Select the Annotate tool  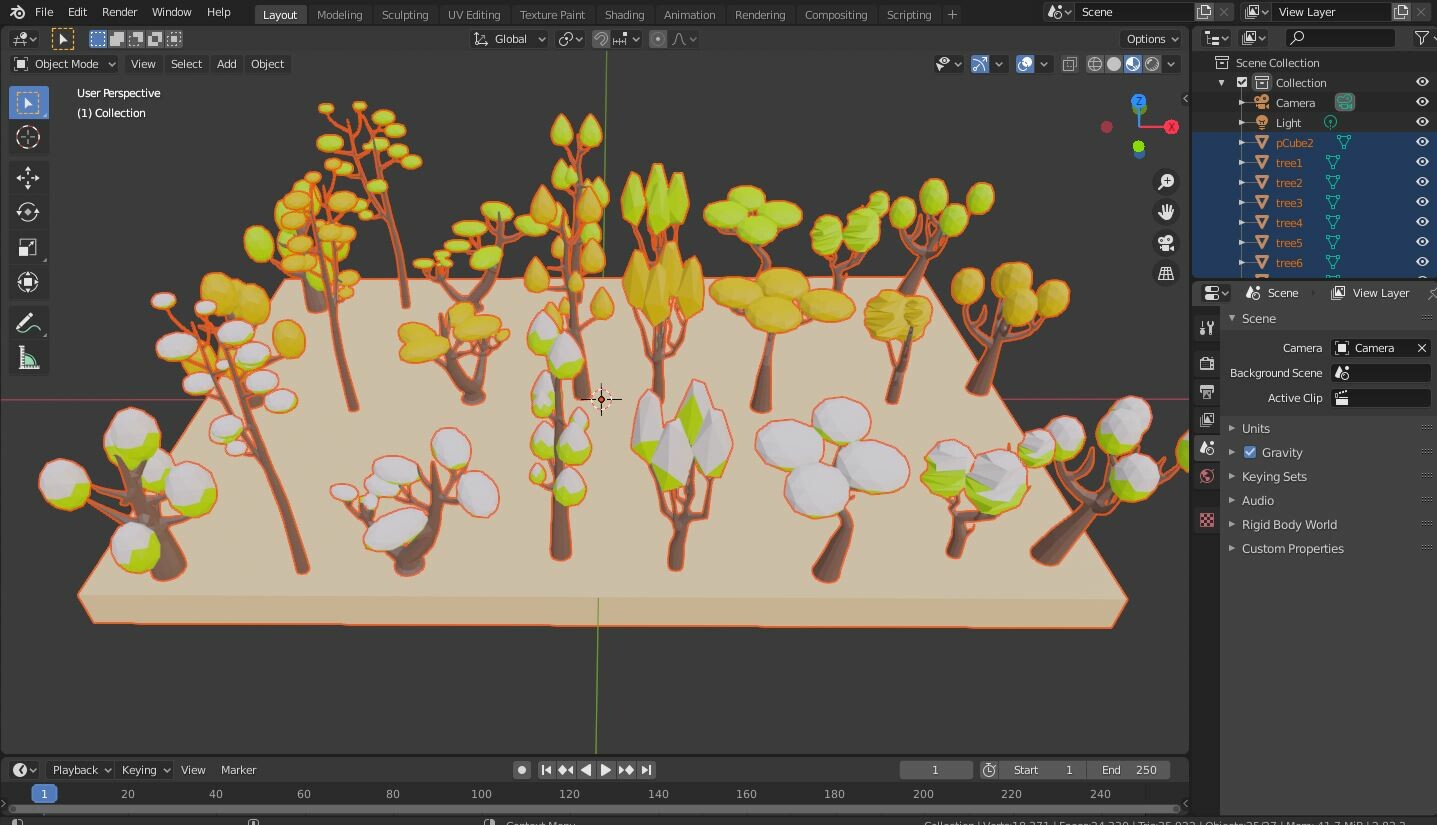pos(28,322)
